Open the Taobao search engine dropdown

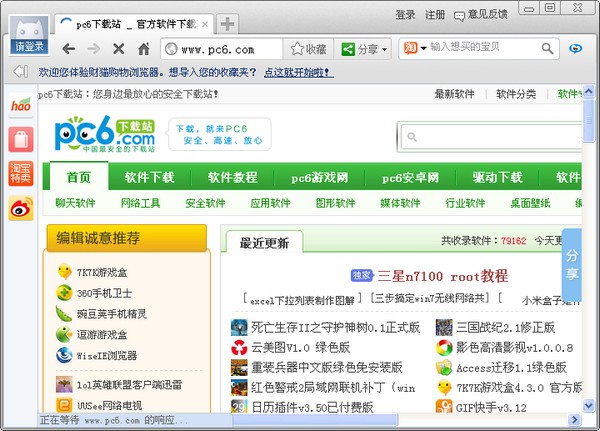(423, 48)
